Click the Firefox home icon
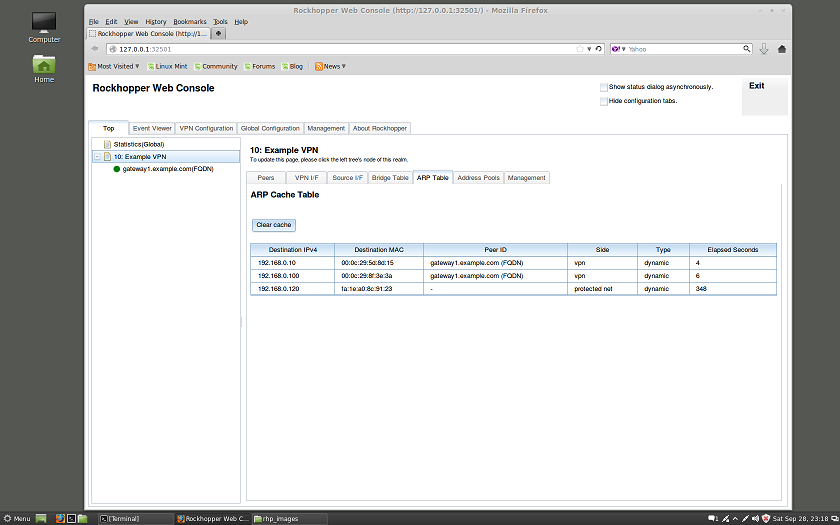This screenshot has width=840, height=525. 782,48
